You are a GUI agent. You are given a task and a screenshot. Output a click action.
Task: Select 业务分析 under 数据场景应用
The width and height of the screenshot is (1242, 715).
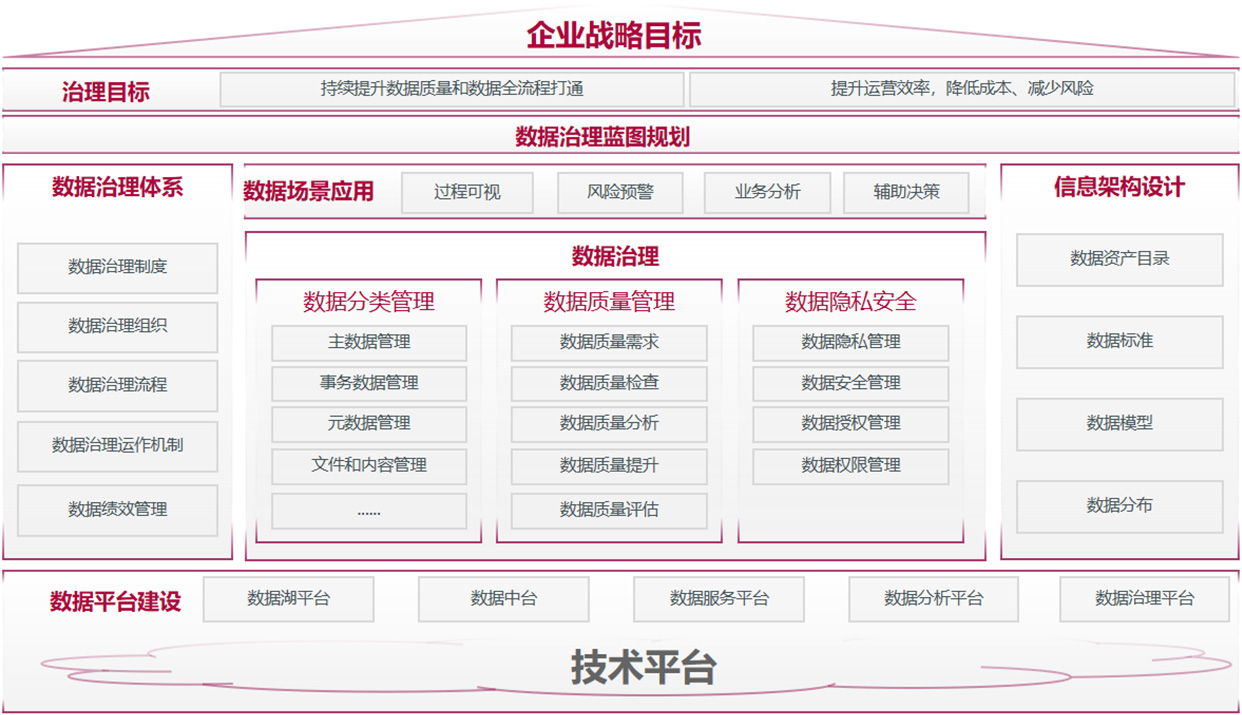[767, 192]
